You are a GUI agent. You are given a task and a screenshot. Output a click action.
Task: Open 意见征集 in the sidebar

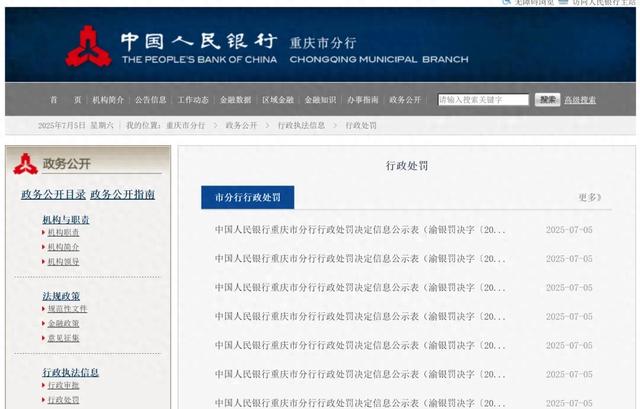pyautogui.click(x=63, y=338)
